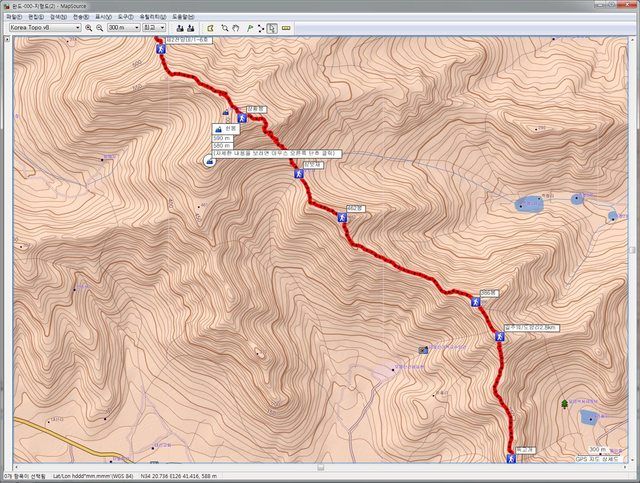This screenshot has width=640, height=483.
Task: Select the Map tool icon
Action: pos(210,28)
